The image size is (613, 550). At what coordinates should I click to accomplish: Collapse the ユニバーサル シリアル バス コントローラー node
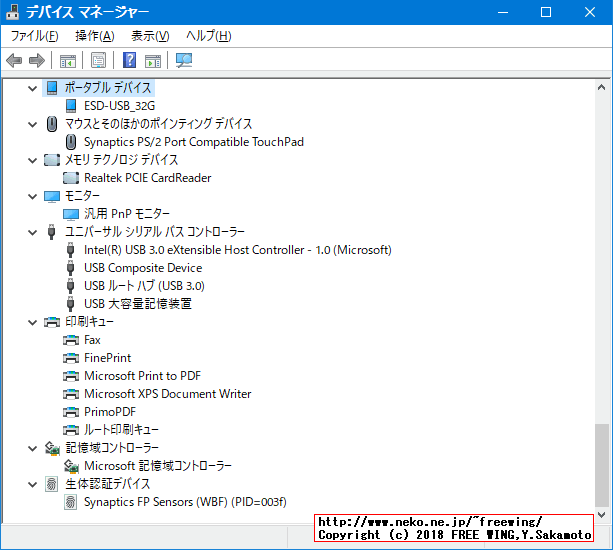pyautogui.click(x=33, y=232)
